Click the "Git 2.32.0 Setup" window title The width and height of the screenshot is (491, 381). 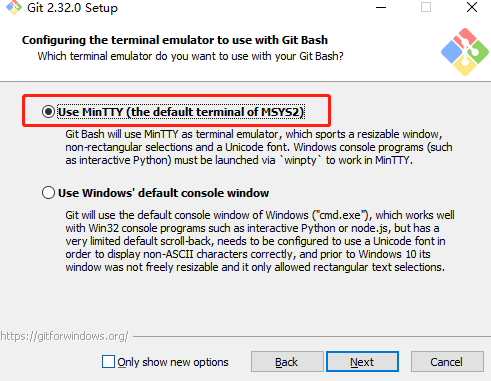pyautogui.click(x=72, y=8)
